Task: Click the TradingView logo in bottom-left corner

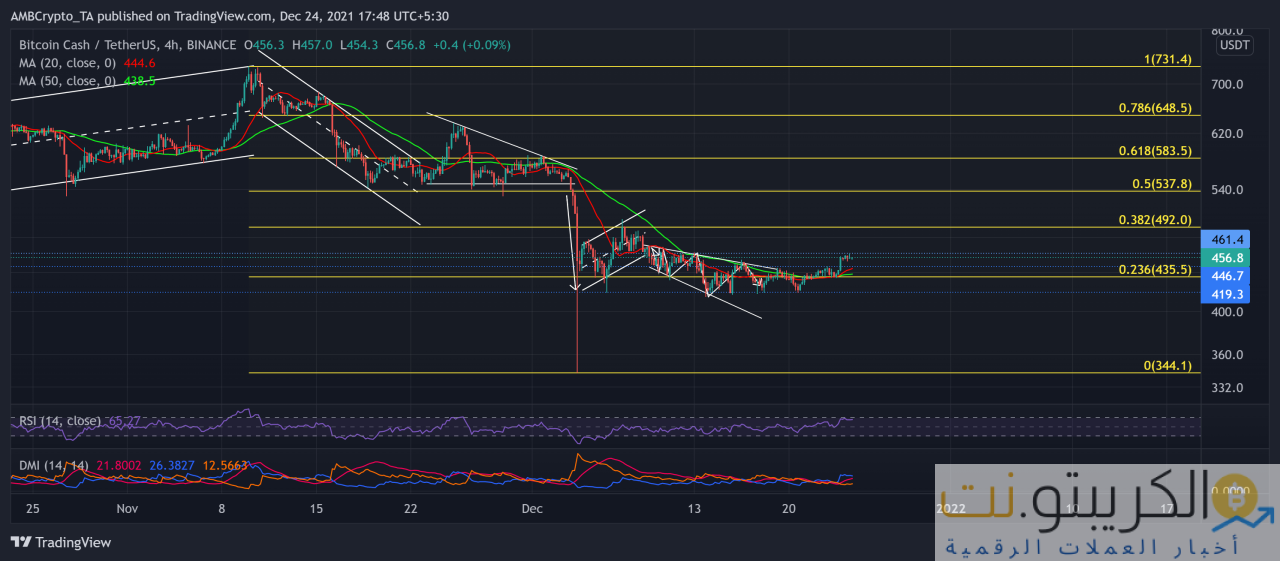Action: tap(61, 542)
